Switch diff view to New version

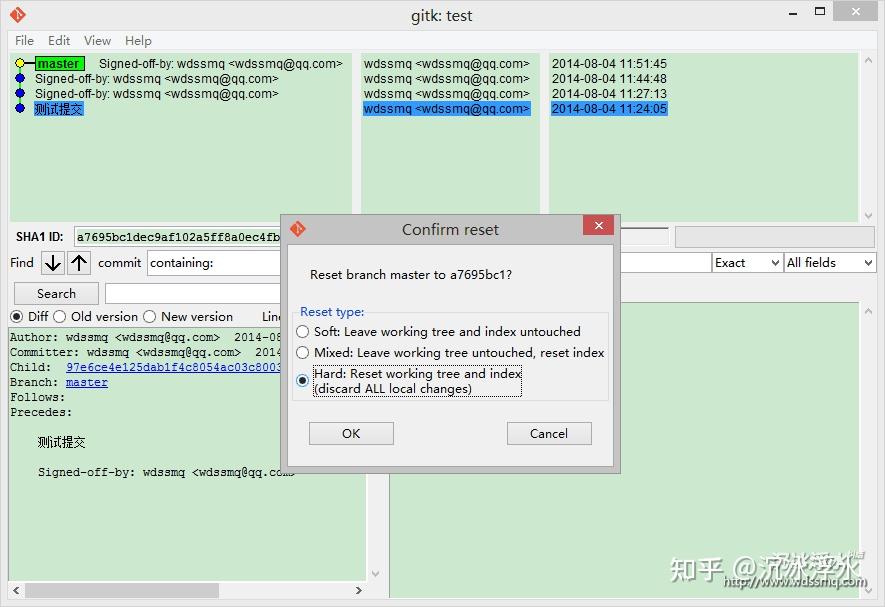(150, 316)
